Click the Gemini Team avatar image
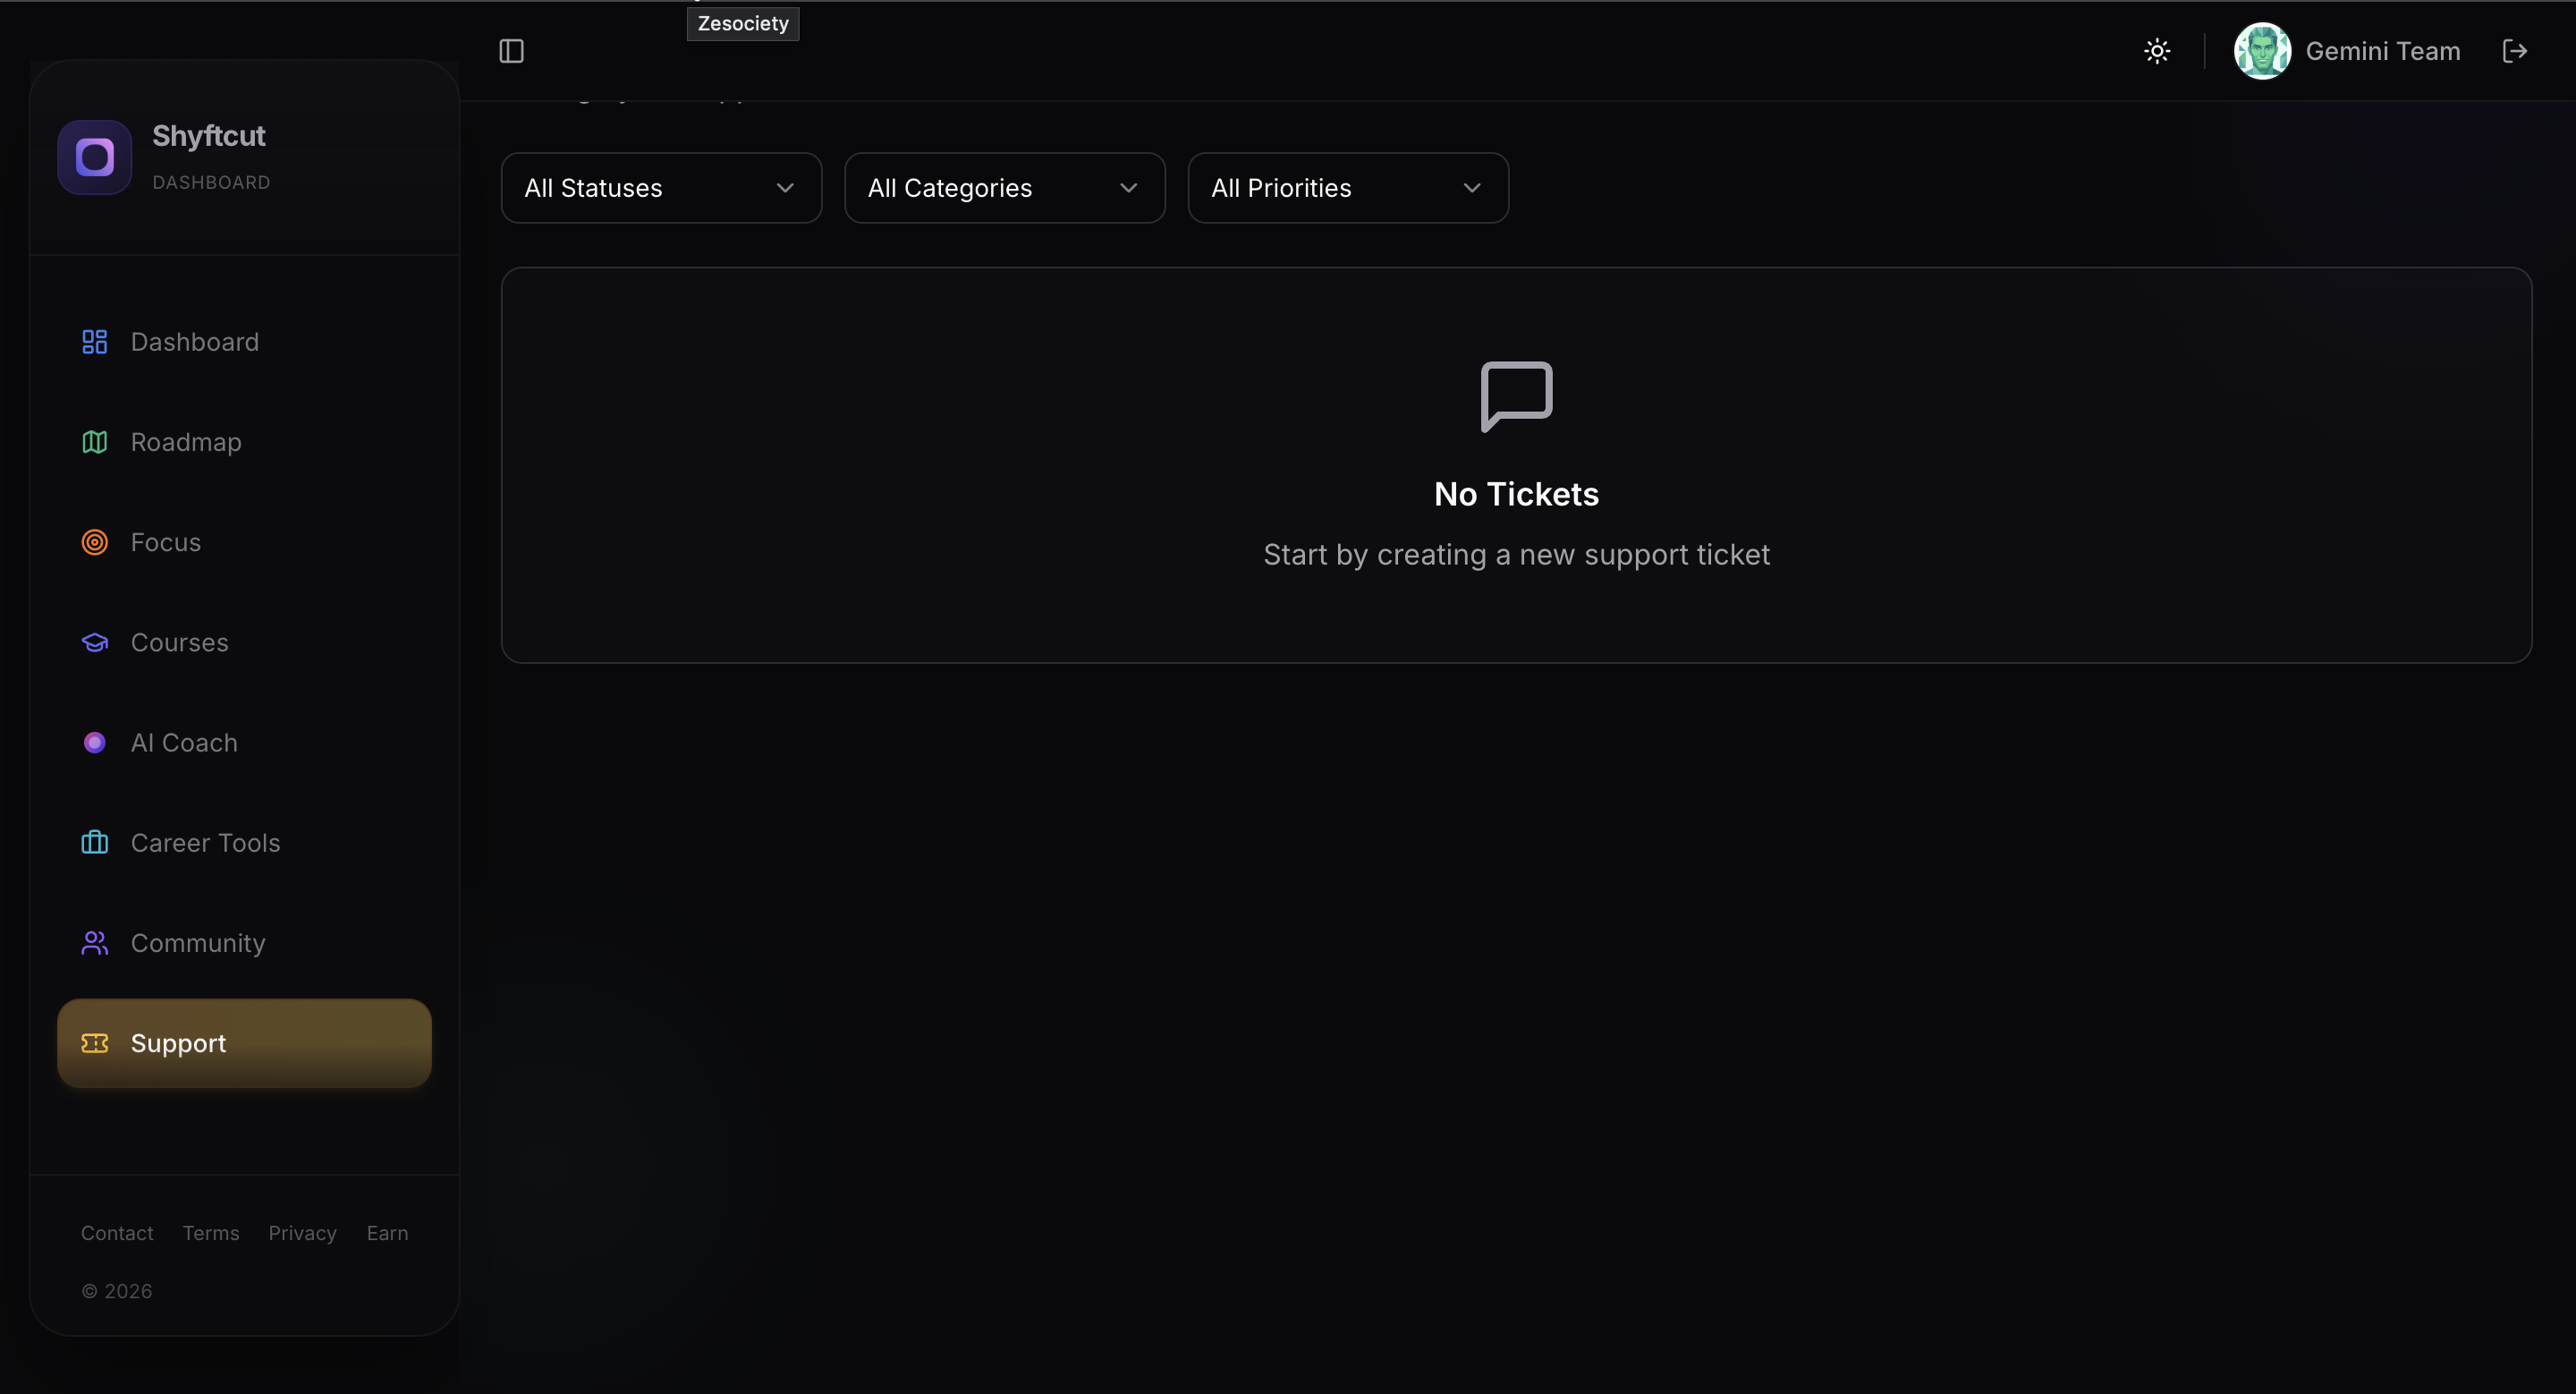 pyautogui.click(x=2262, y=51)
